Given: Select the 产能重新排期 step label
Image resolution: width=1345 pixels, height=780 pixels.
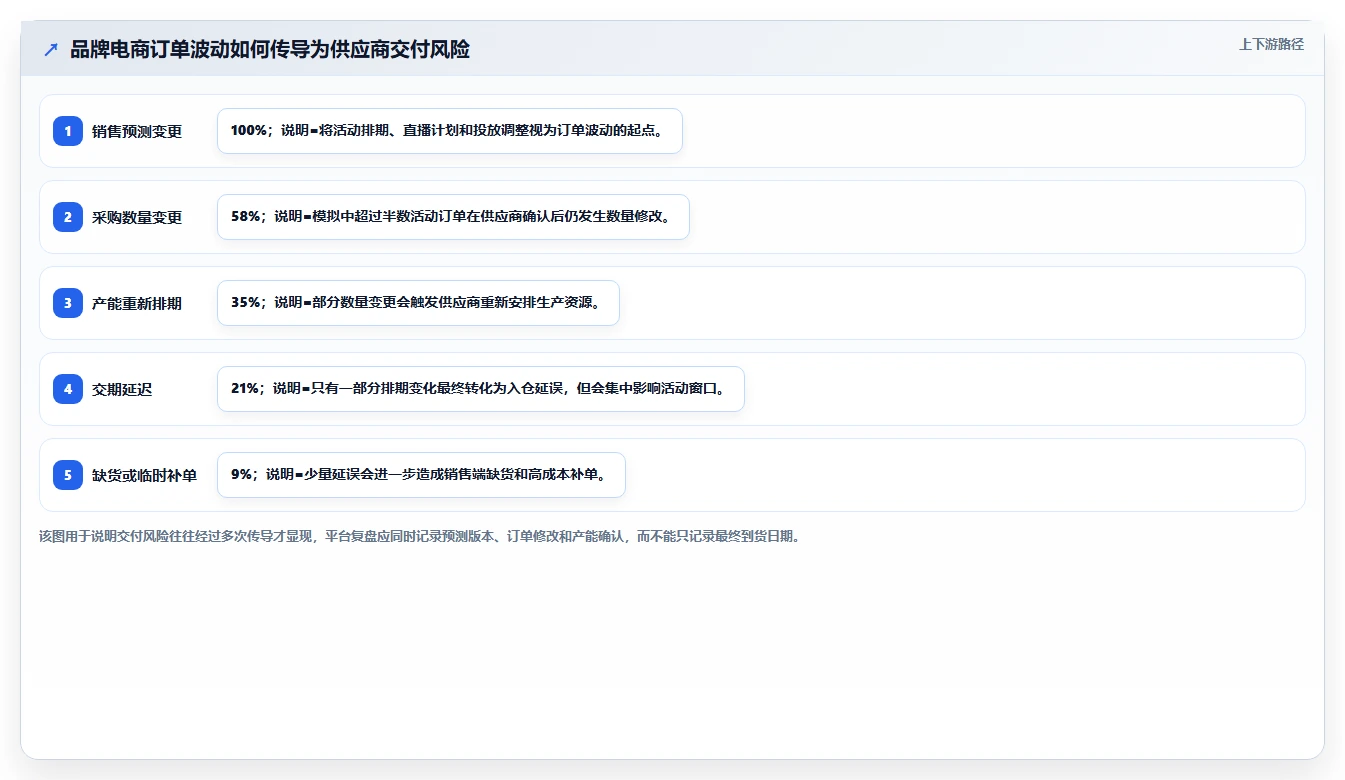Looking at the screenshot, I should (x=137, y=303).
